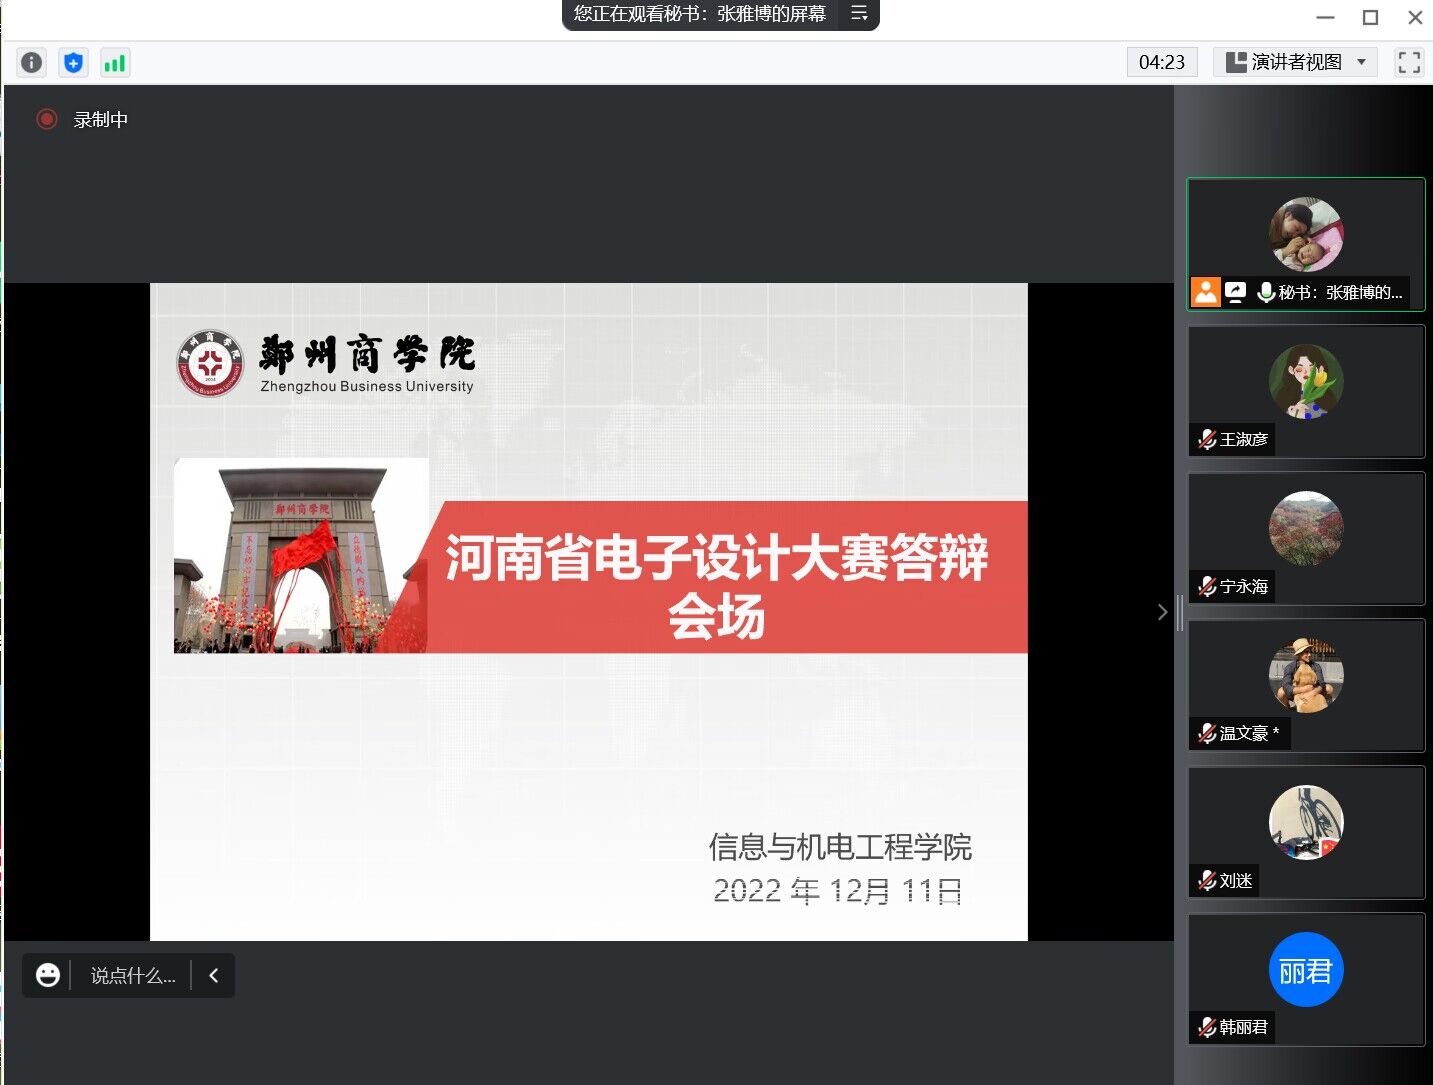Click the screen sharing icon on 张雅博's tile
This screenshot has width=1433, height=1085.
pos(1236,292)
